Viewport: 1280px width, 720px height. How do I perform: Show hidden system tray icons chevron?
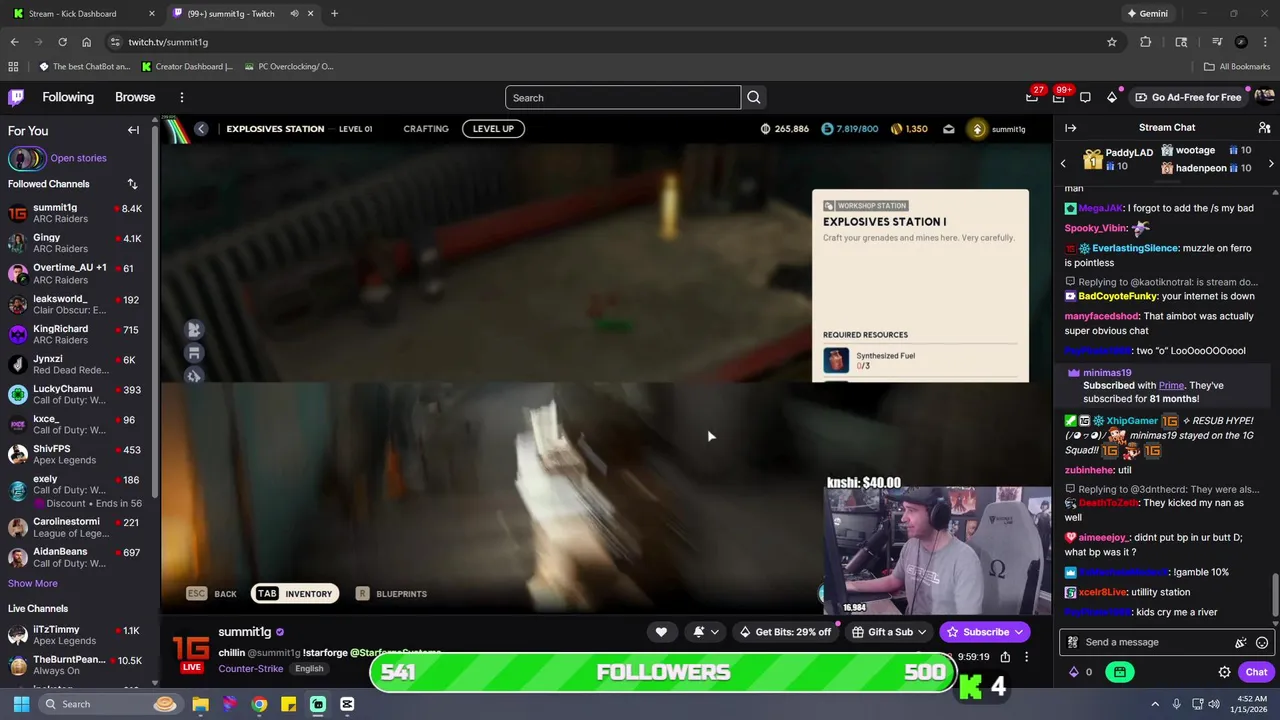point(1155,704)
